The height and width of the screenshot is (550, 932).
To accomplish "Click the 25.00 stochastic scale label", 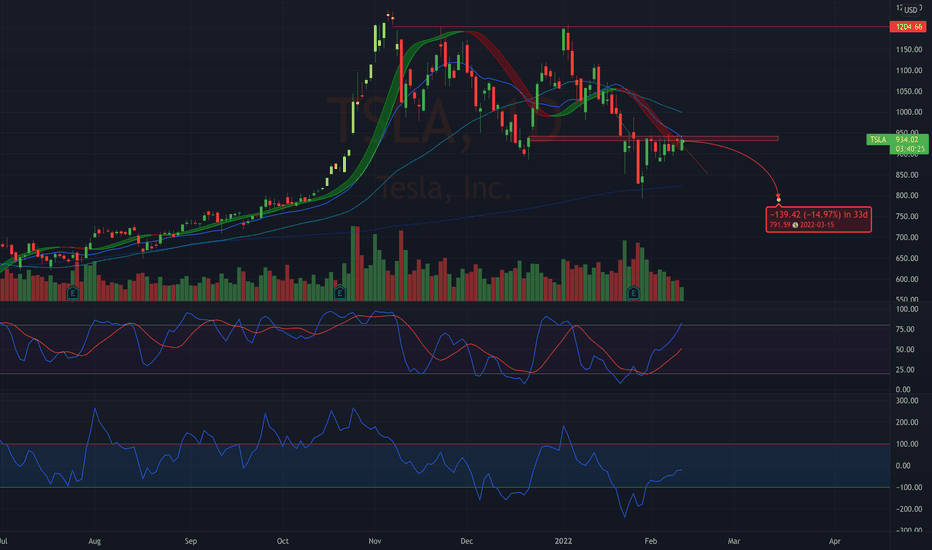I will click(905, 370).
